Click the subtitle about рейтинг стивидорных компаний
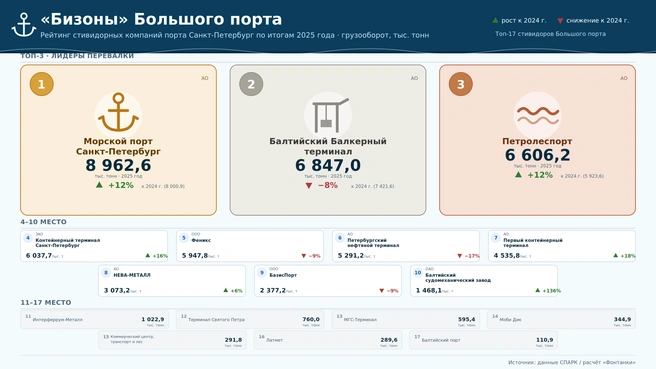656x369 pixels. [235, 35]
